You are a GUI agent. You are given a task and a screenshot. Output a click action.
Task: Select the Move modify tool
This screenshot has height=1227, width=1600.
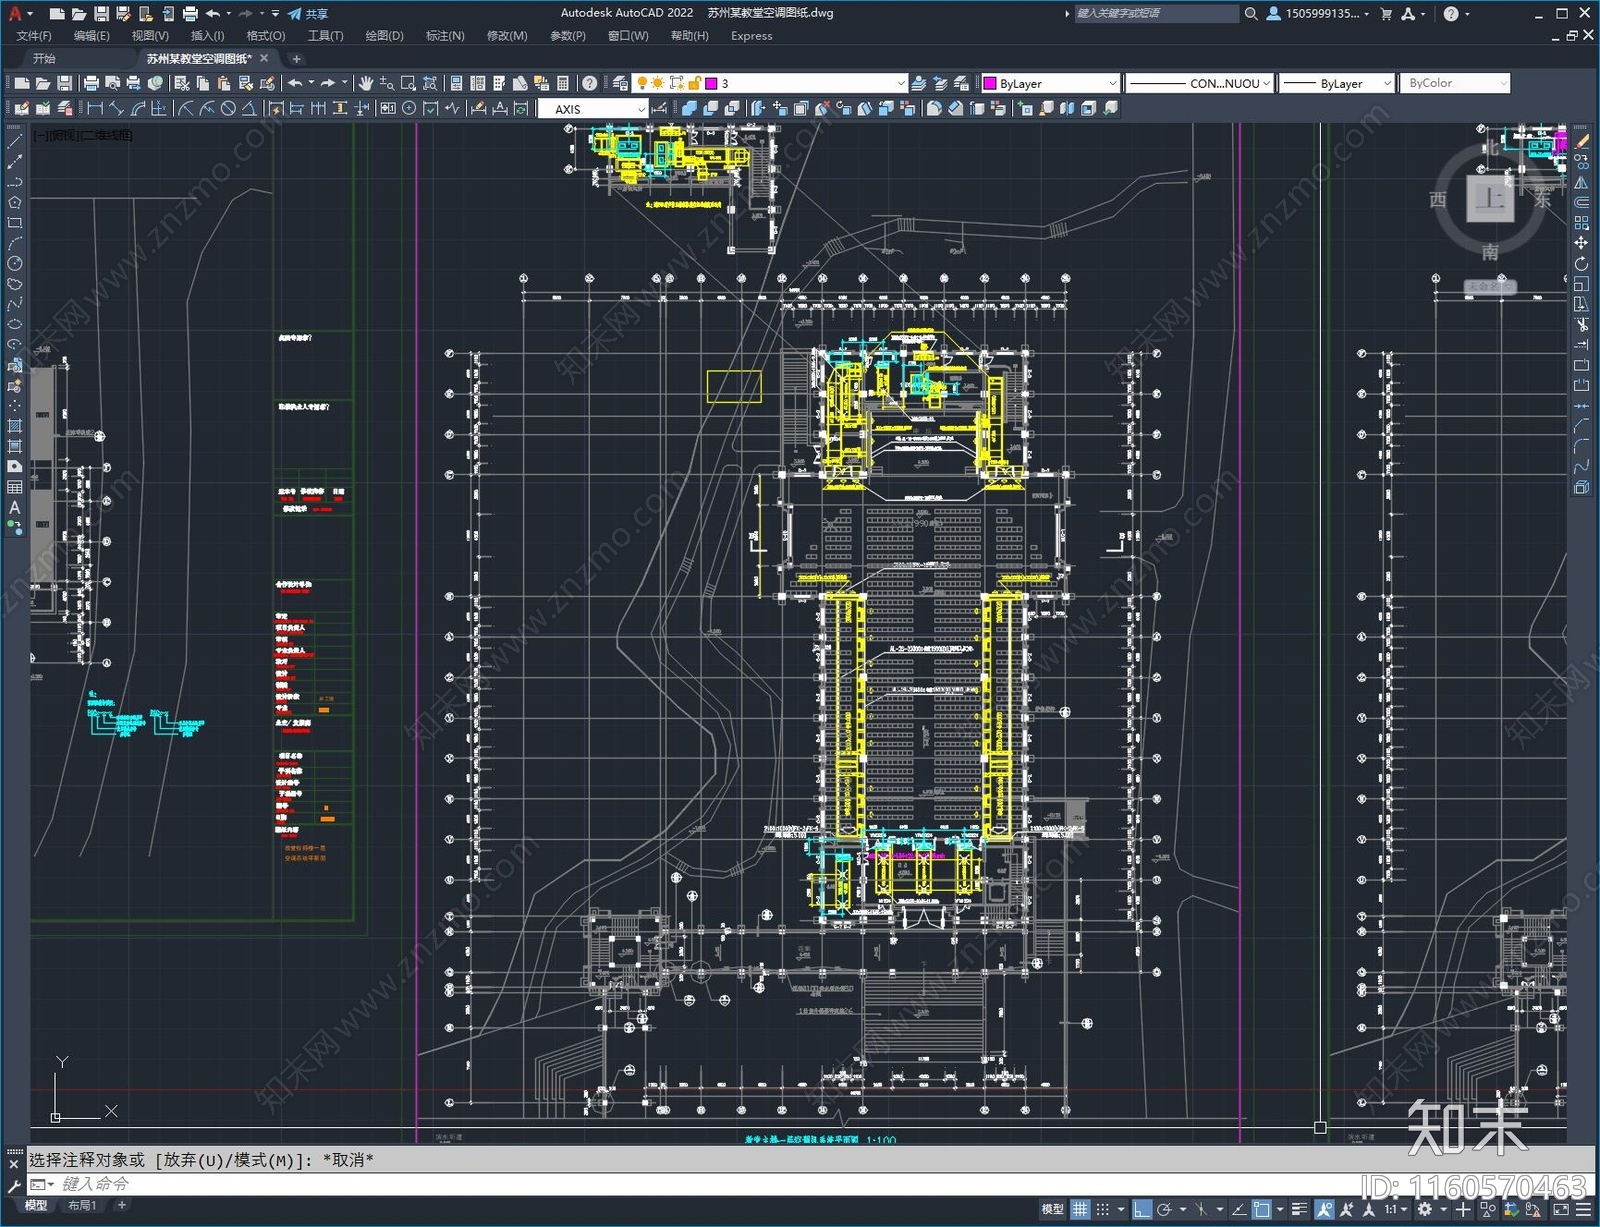[x=1581, y=243]
